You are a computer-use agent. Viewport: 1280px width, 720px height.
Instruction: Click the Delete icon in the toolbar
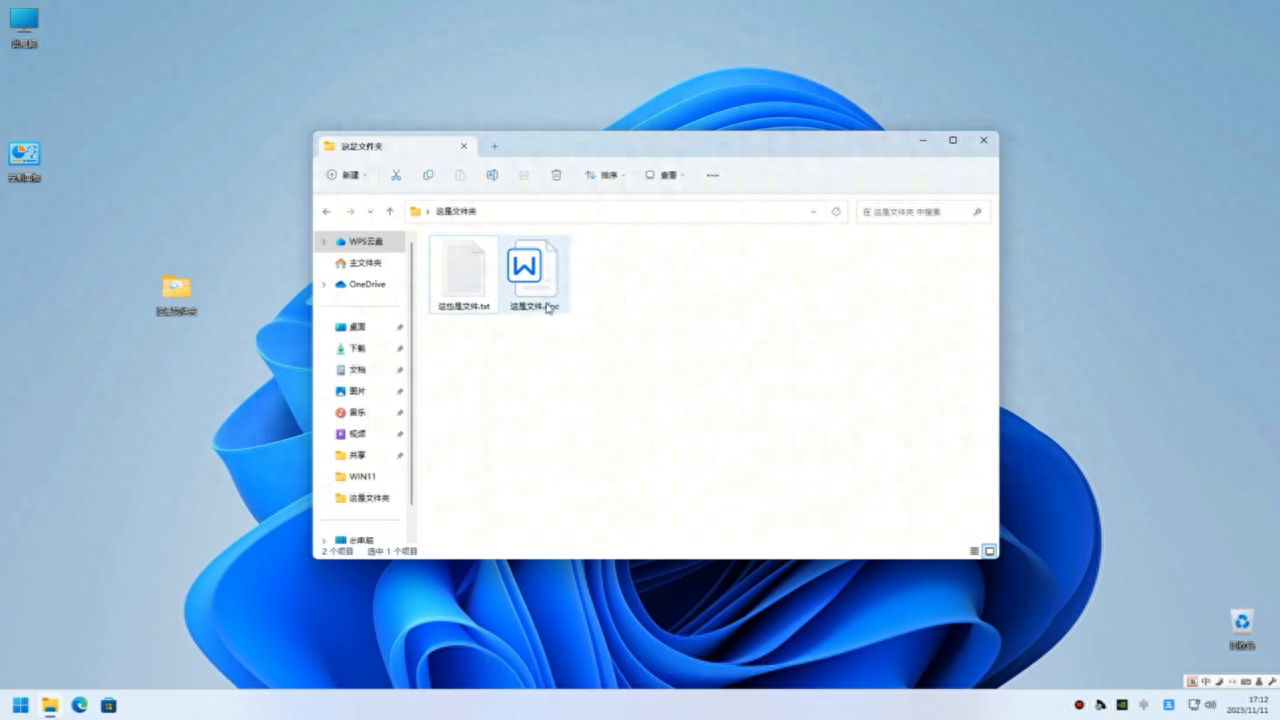(556, 175)
